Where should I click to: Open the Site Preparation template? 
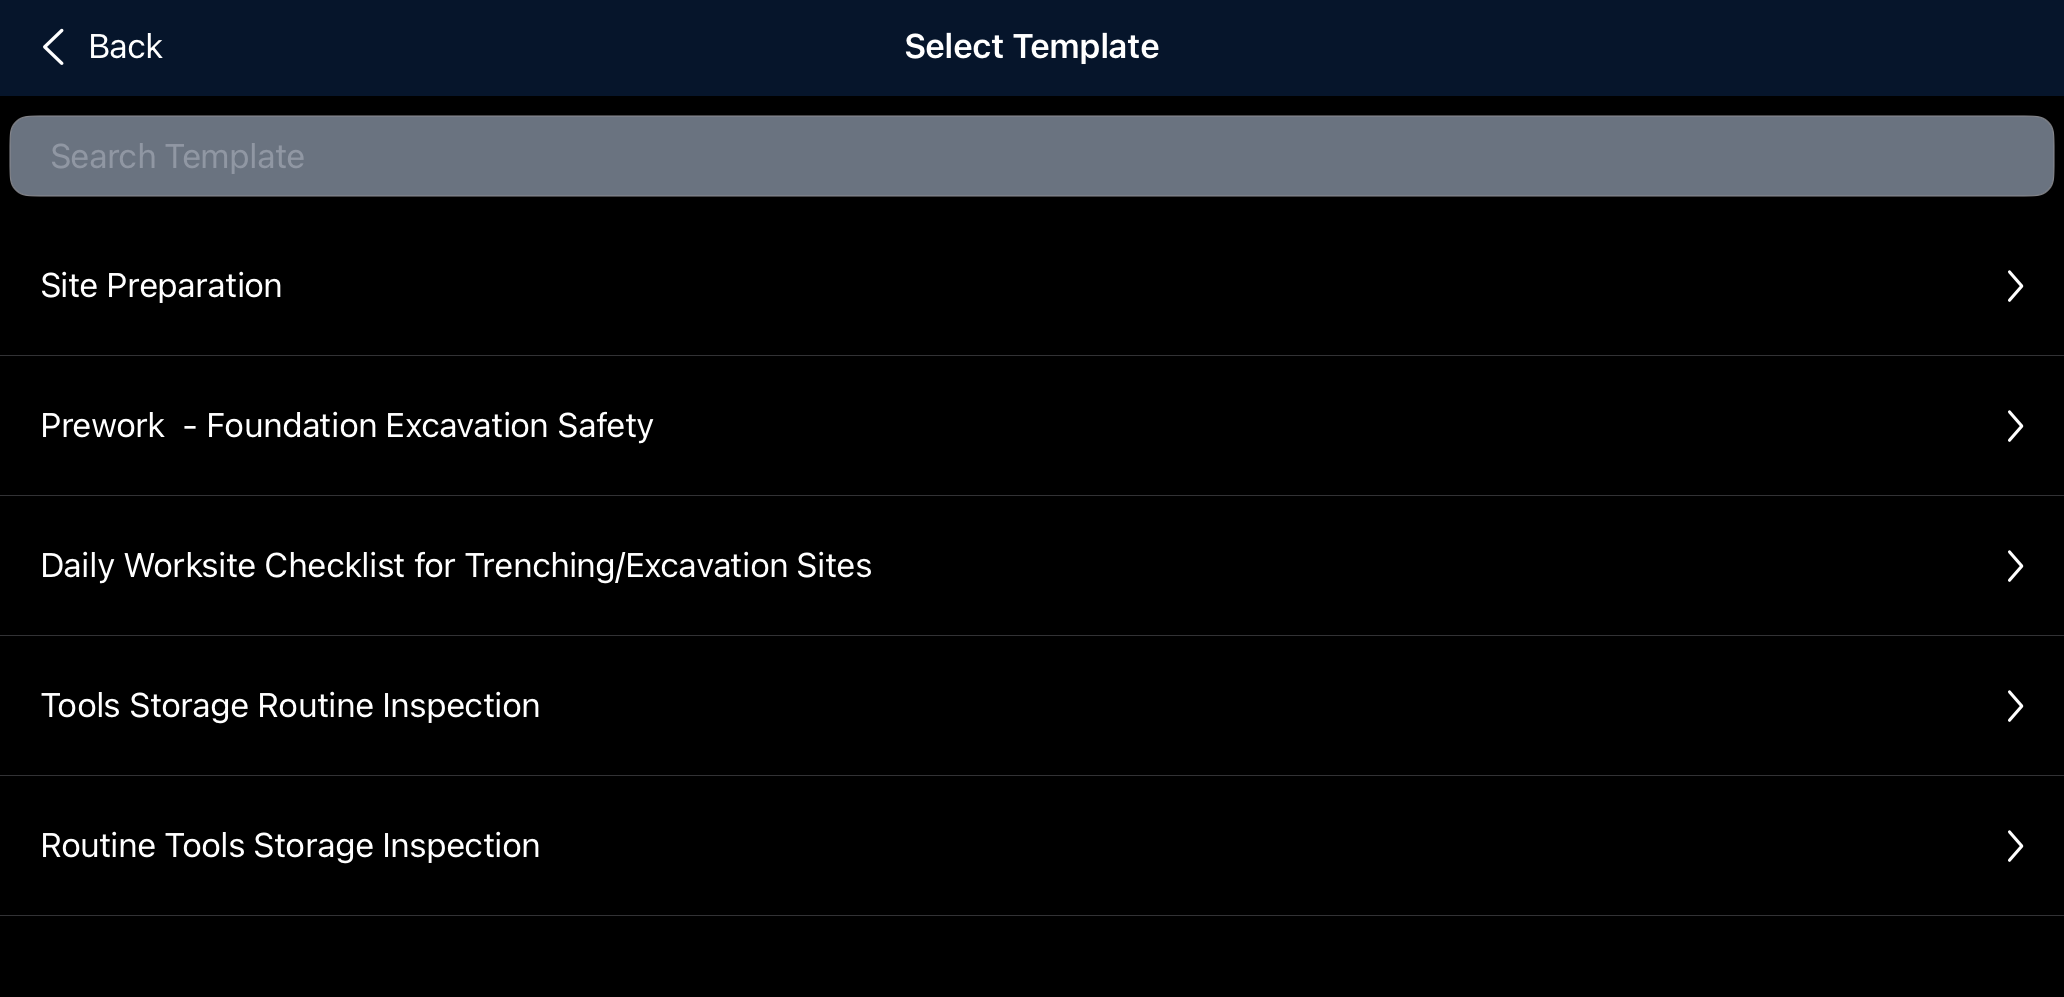161,286
